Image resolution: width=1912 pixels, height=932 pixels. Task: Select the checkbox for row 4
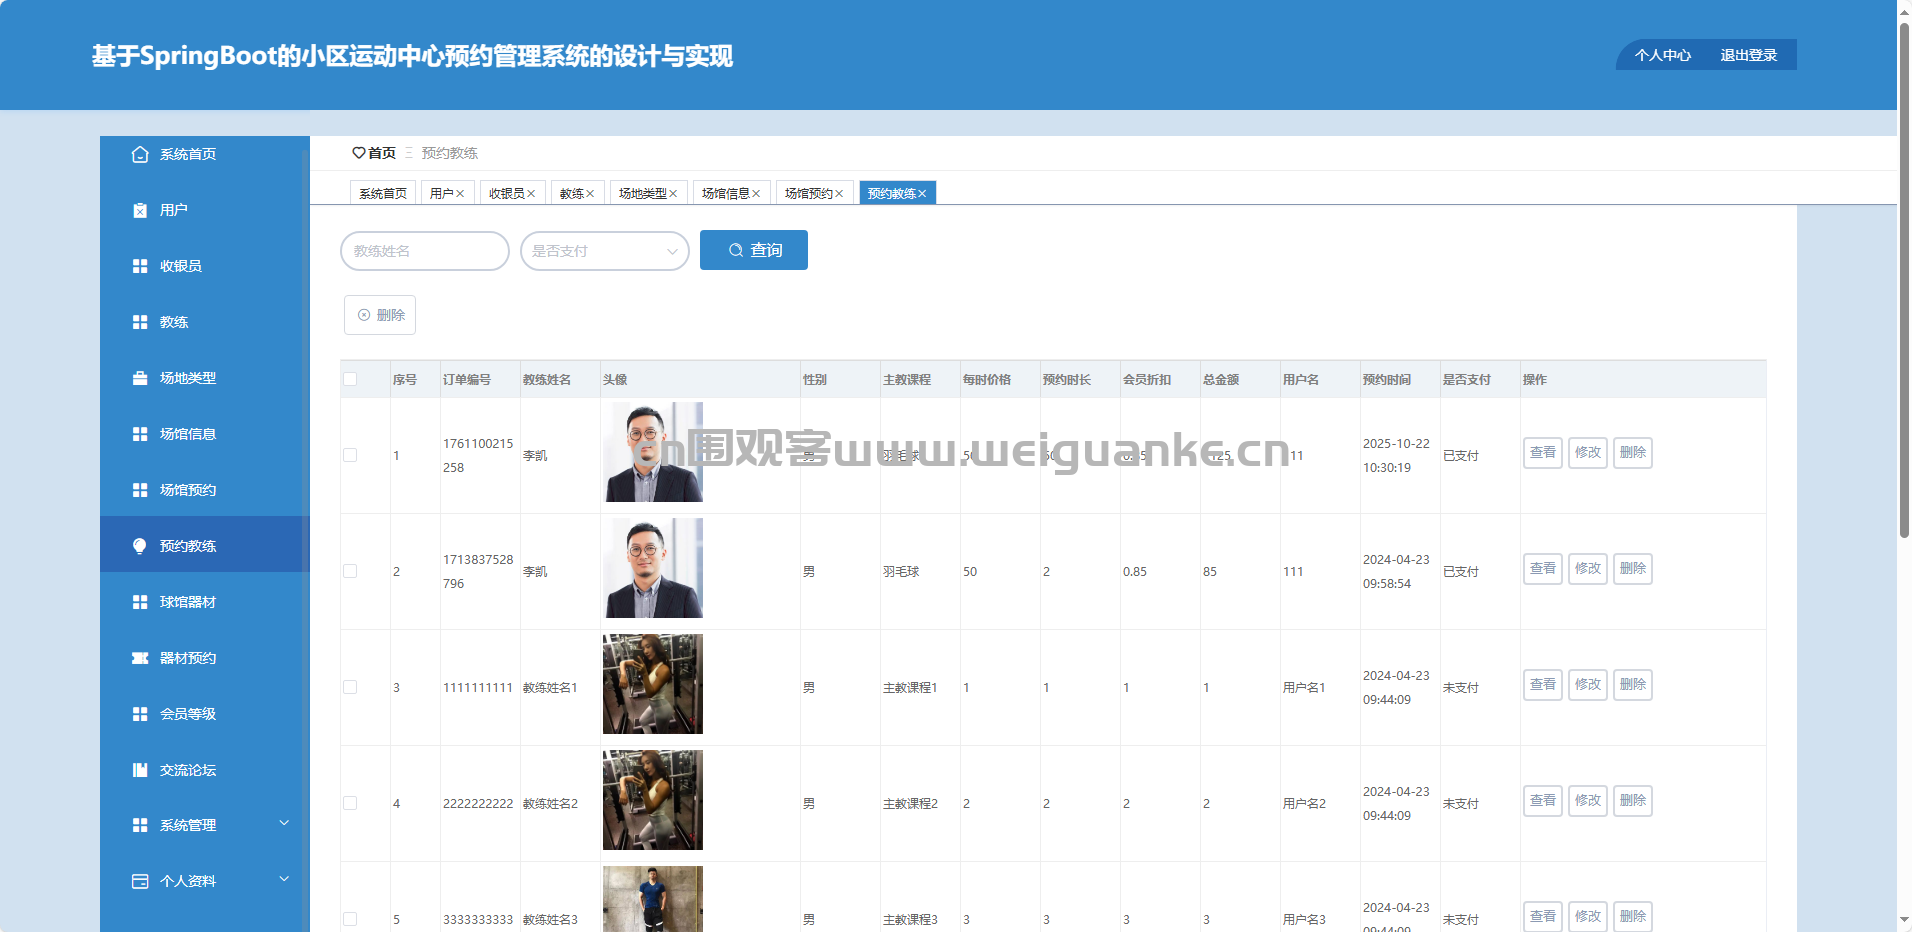[350, 803]
